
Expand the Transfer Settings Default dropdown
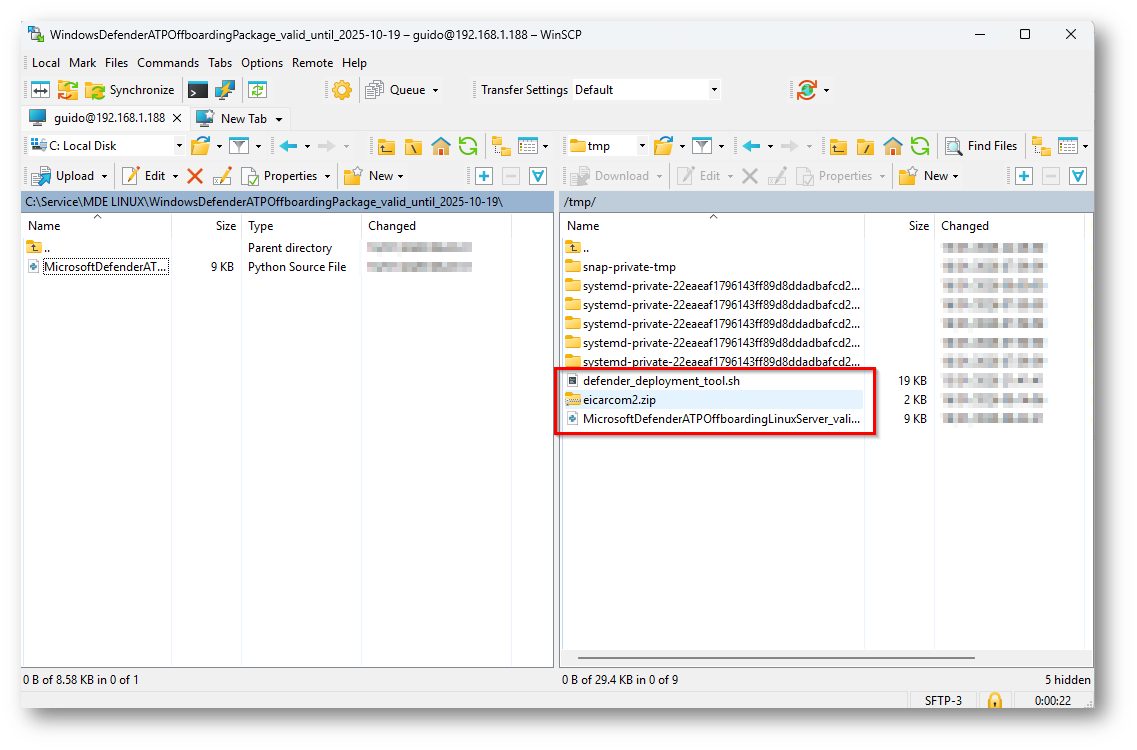[x=714, y=90]
